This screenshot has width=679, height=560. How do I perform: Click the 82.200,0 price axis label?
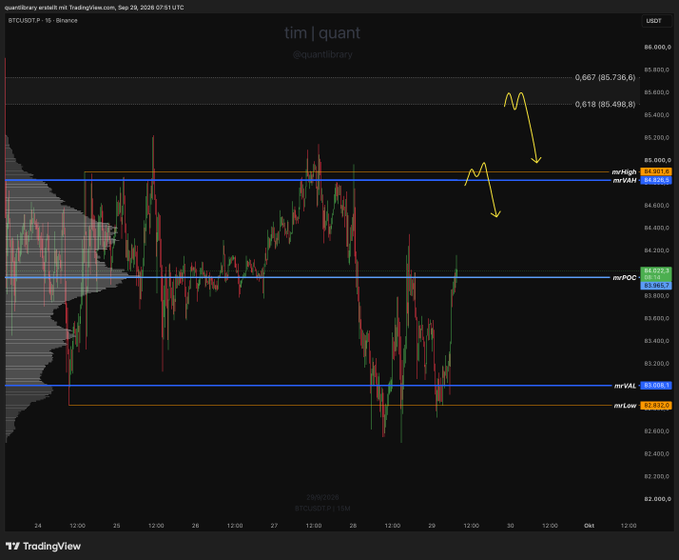[657, 476]
